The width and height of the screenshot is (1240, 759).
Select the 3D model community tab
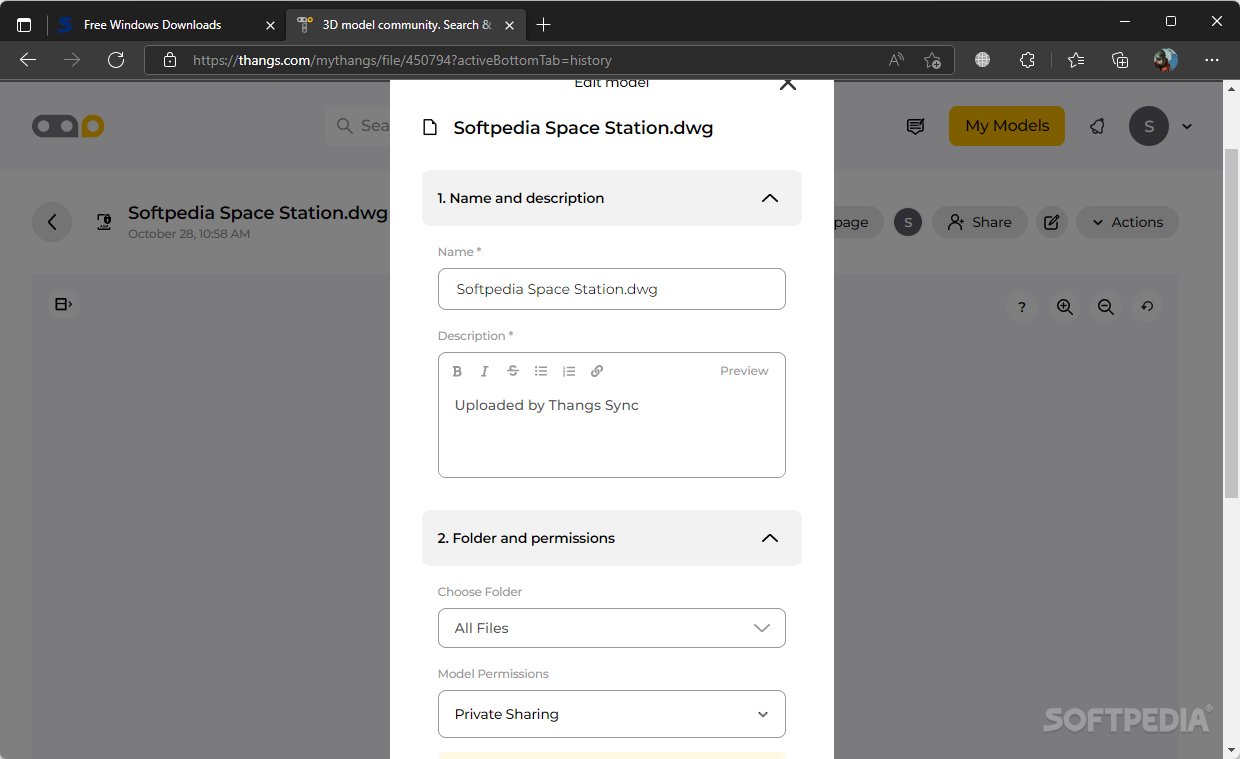click(x=405, y=24)
